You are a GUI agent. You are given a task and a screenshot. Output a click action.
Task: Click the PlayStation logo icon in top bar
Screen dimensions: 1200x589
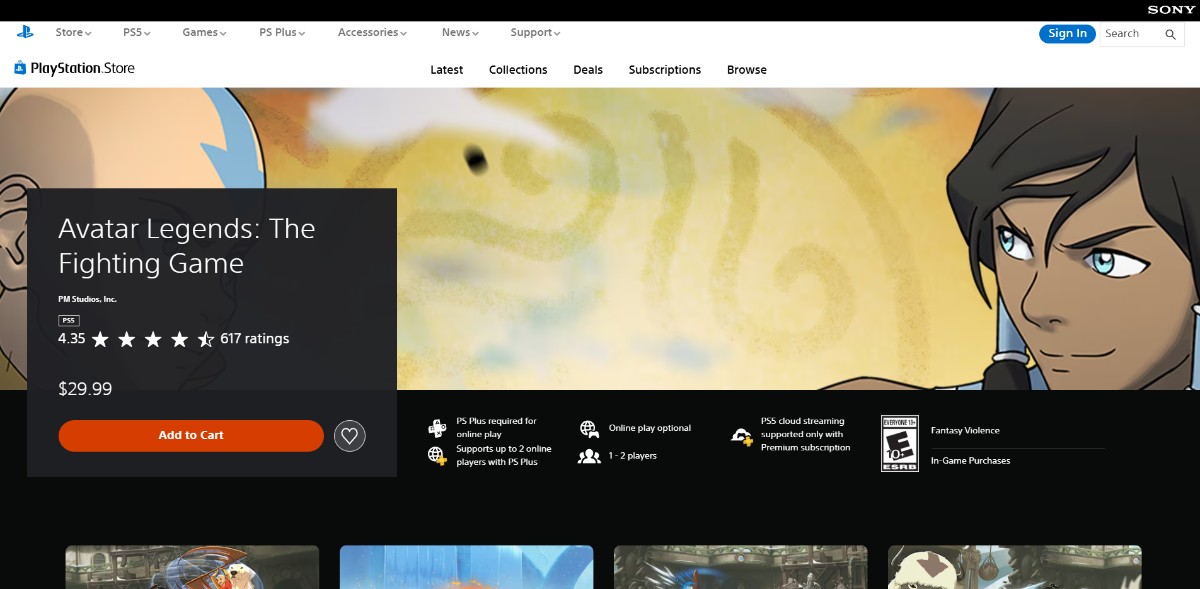pyautogui.click(x=25, y=32)
